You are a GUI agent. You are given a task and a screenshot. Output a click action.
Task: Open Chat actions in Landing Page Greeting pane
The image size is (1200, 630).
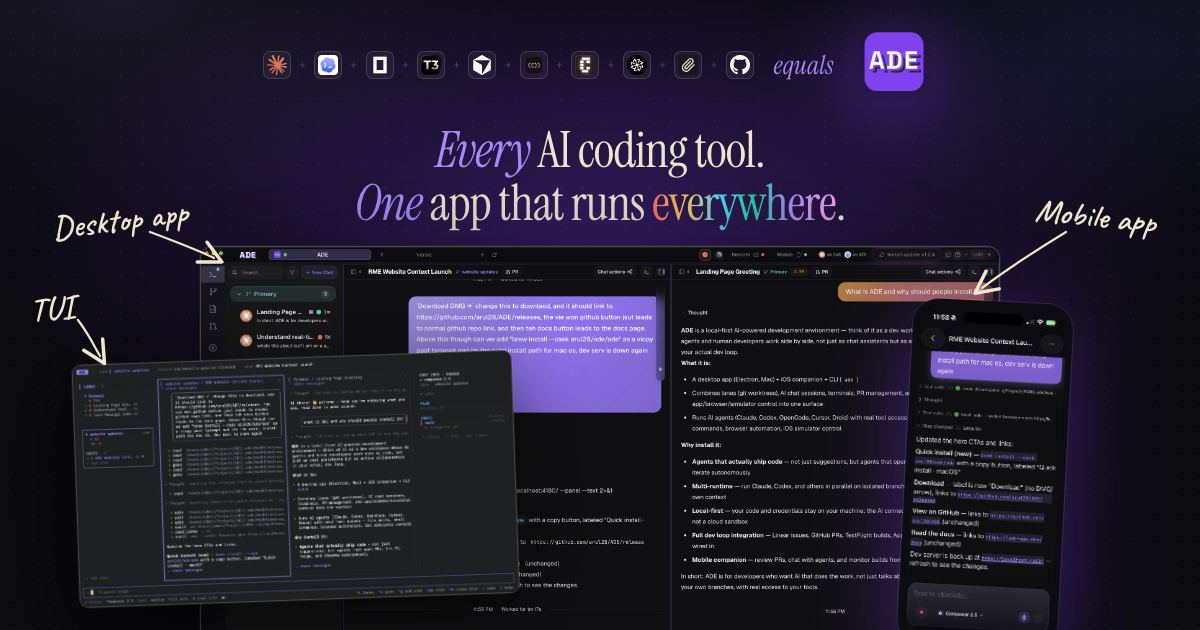pos(944,272)
